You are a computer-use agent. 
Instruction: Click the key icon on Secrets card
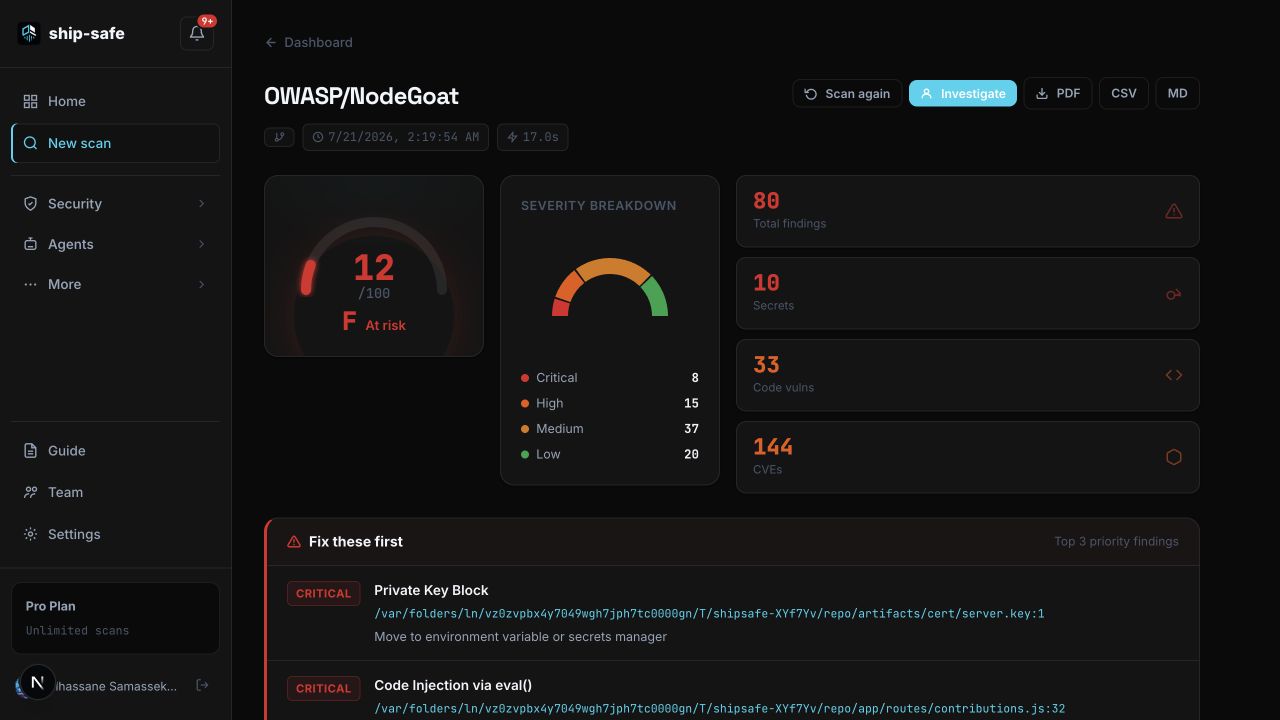click(x=1174, y=294)
